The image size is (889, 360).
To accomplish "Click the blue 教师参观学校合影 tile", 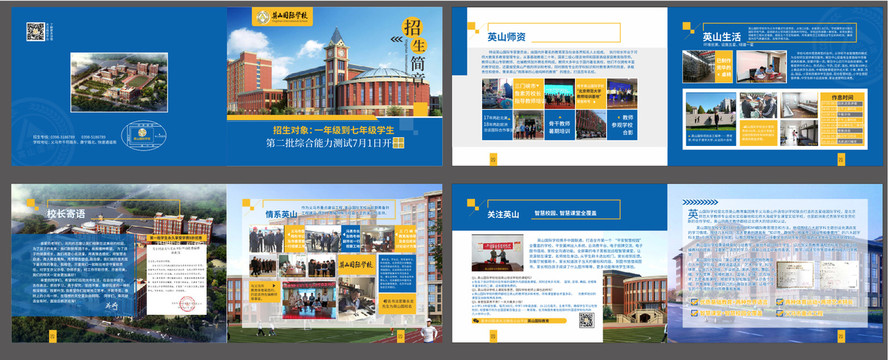I will point(621,125).
